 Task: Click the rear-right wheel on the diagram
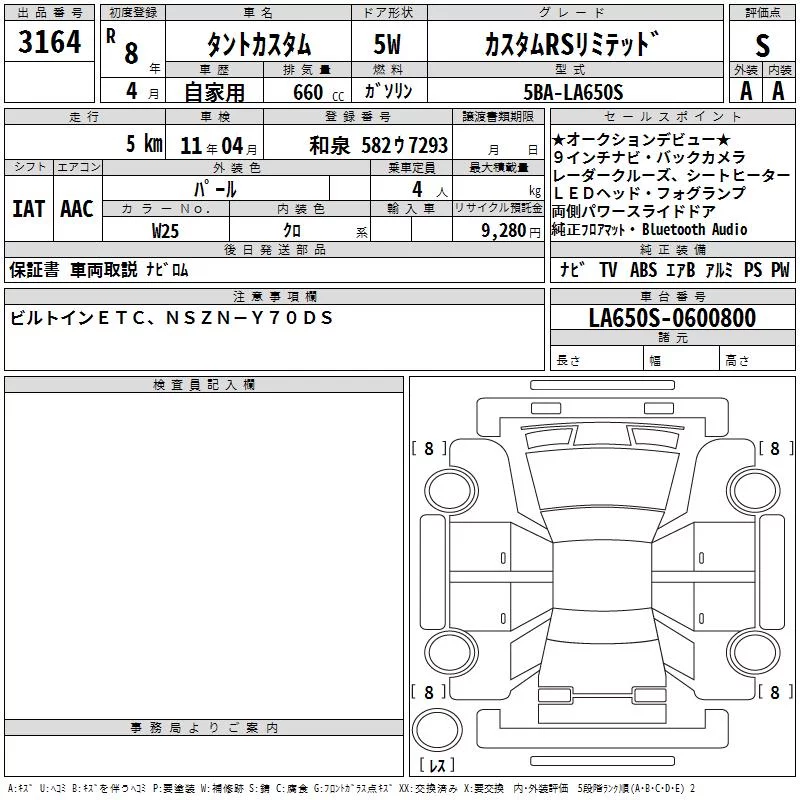pos(755,652)
